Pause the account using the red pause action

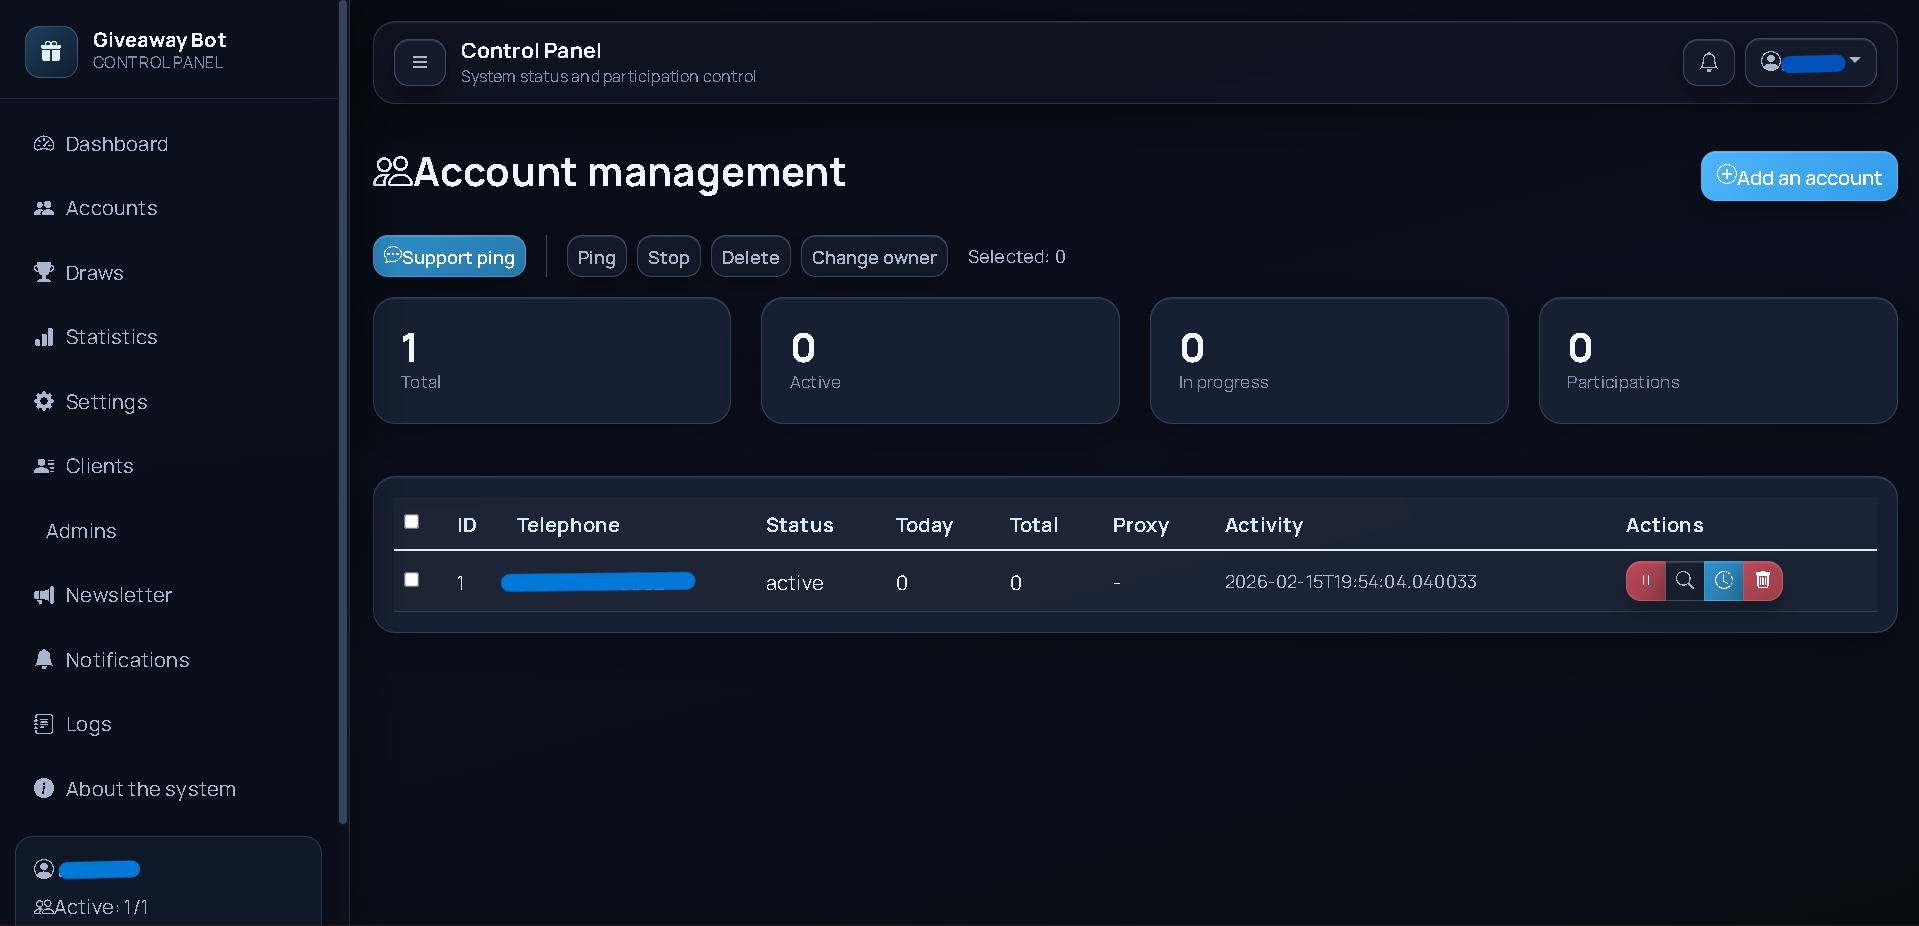point(1644,581)
